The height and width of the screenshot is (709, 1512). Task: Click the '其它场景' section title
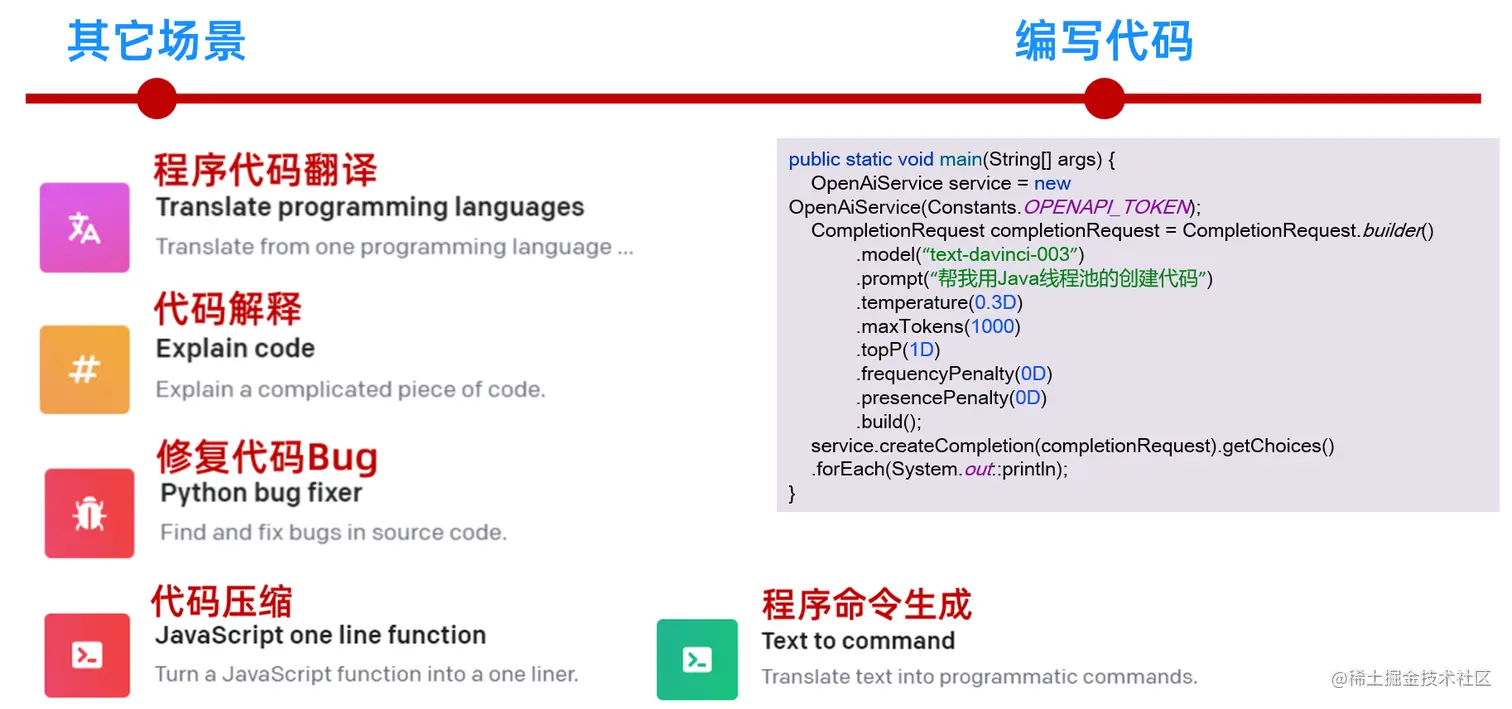point(157,41)
